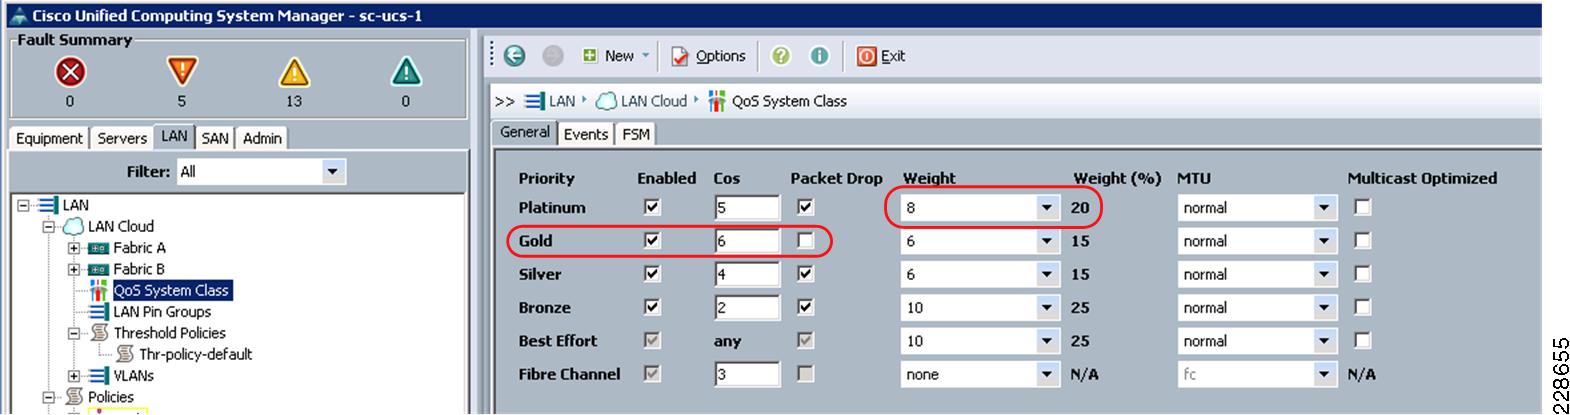This screenshot has height=415, width=1570.
Task: Select Policies tree item
Action: click(x=110, y=397)
